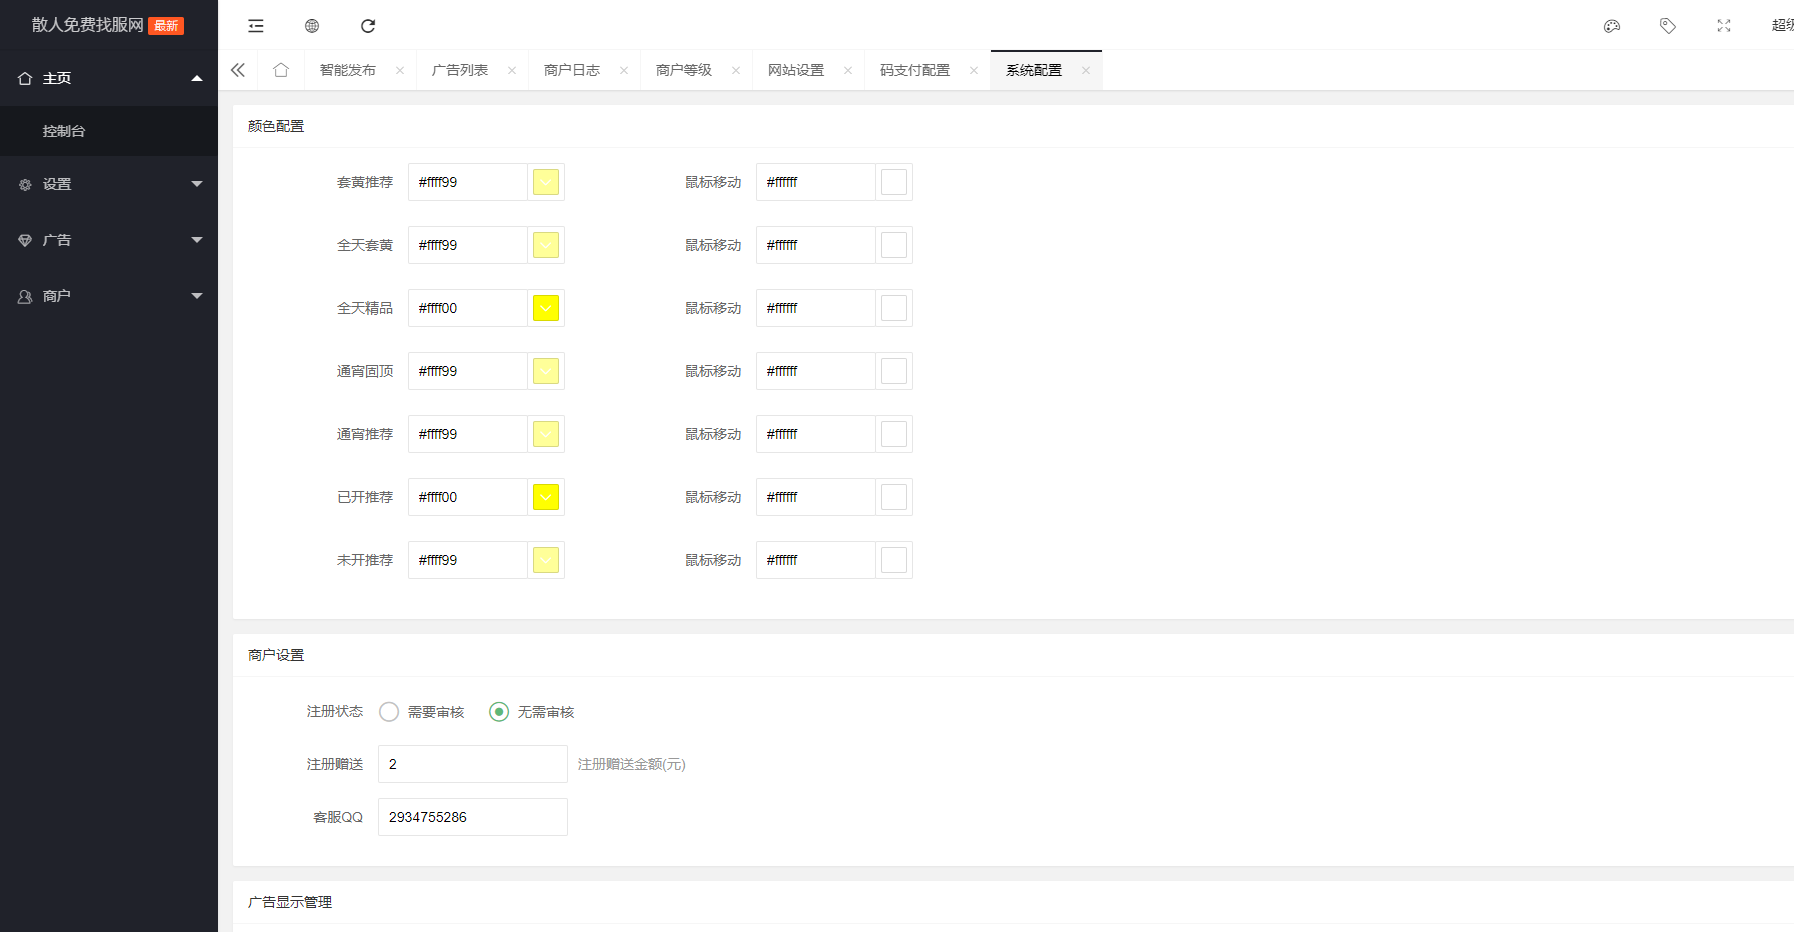The image size is (1794, 932).
Task: Open color picker for 套黄推荐
Action: pyautogui.click(x=546, y=182)
